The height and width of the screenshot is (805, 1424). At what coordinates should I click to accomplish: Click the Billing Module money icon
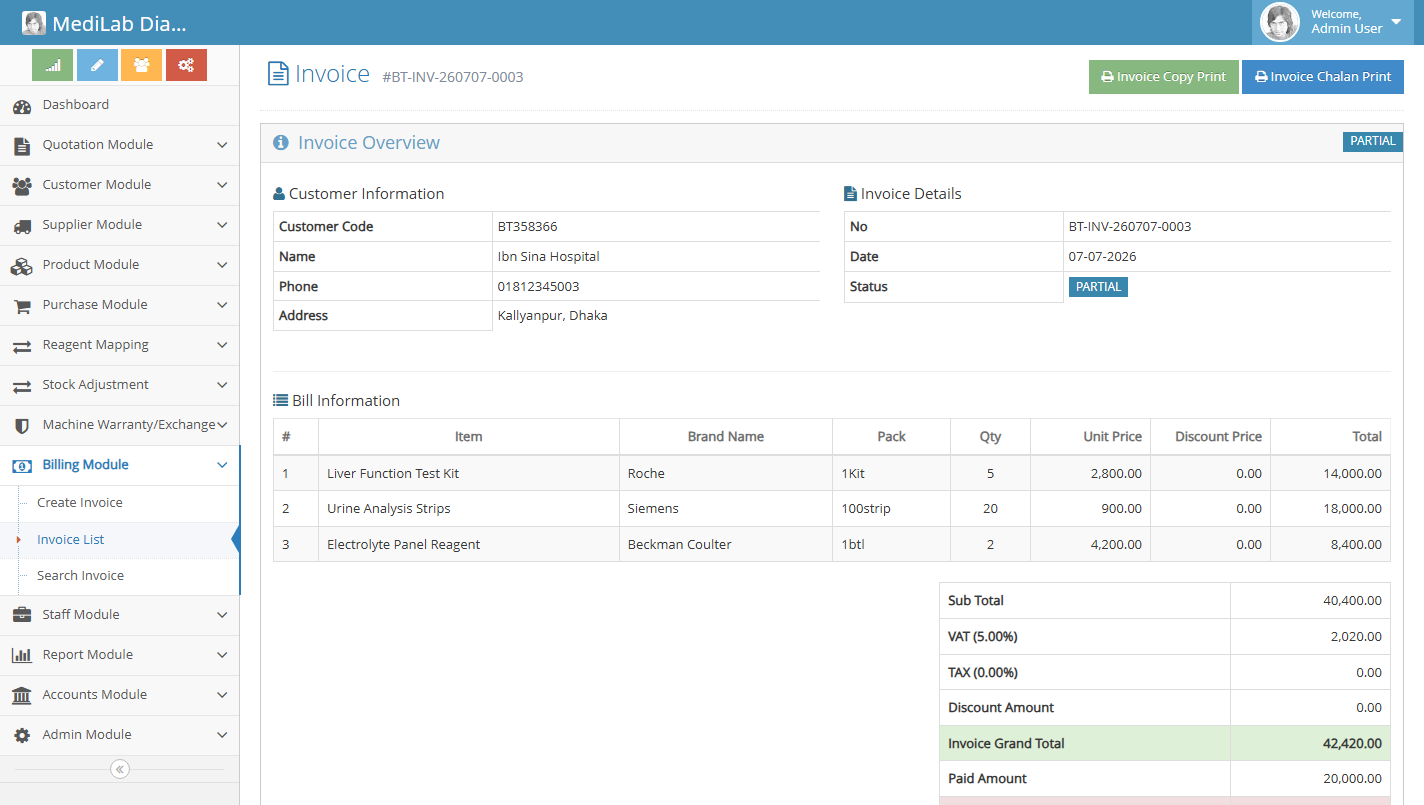point(22,466)
